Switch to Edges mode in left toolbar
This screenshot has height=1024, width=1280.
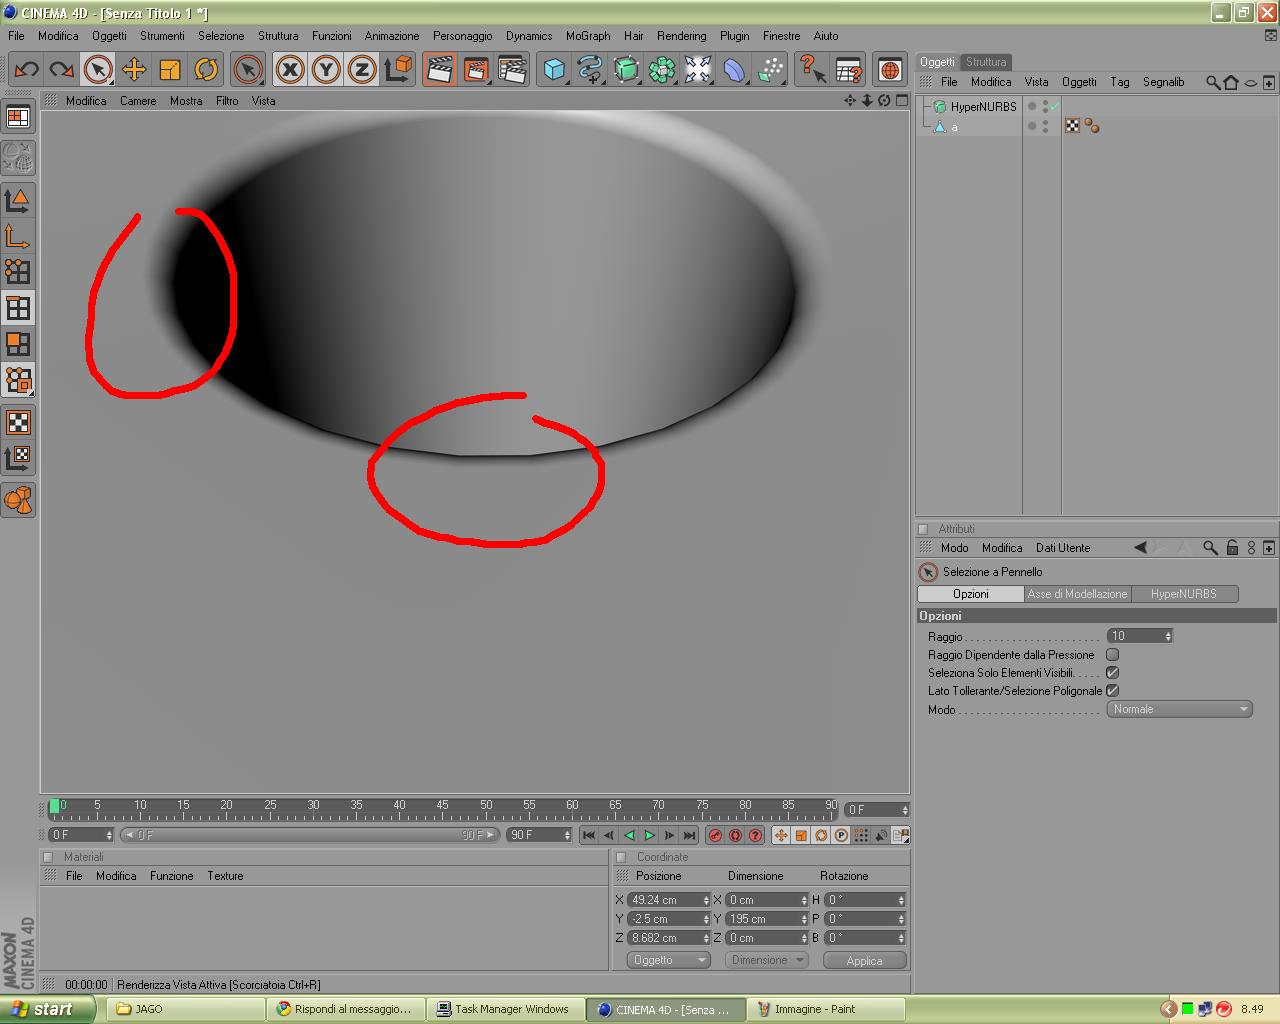coord(18,308)
